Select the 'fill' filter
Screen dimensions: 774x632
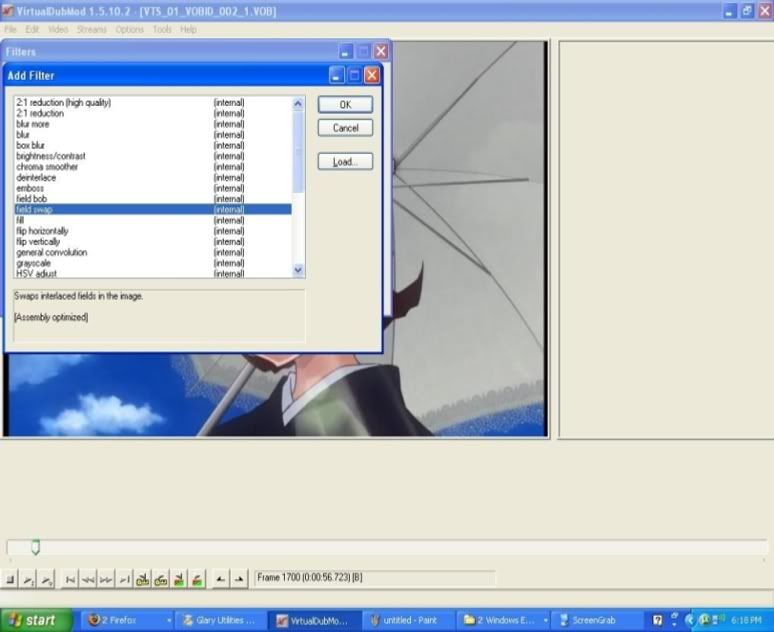coord(153,220)
